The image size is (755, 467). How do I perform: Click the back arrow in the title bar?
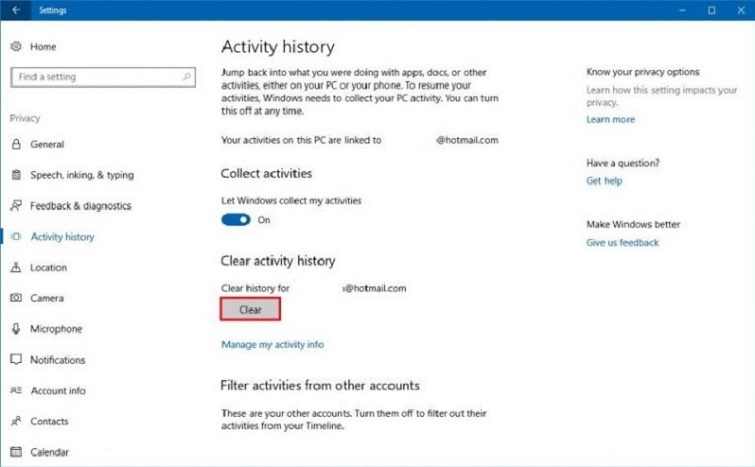(16, 10)
